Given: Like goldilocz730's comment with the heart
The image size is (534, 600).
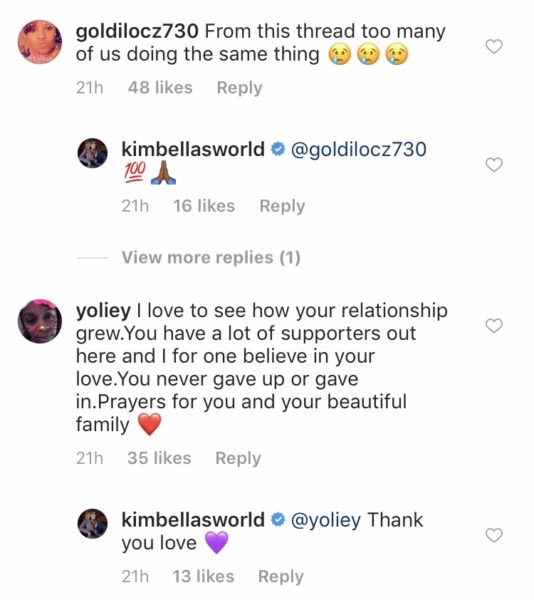Looking at the screenshot, I should 494,46.
